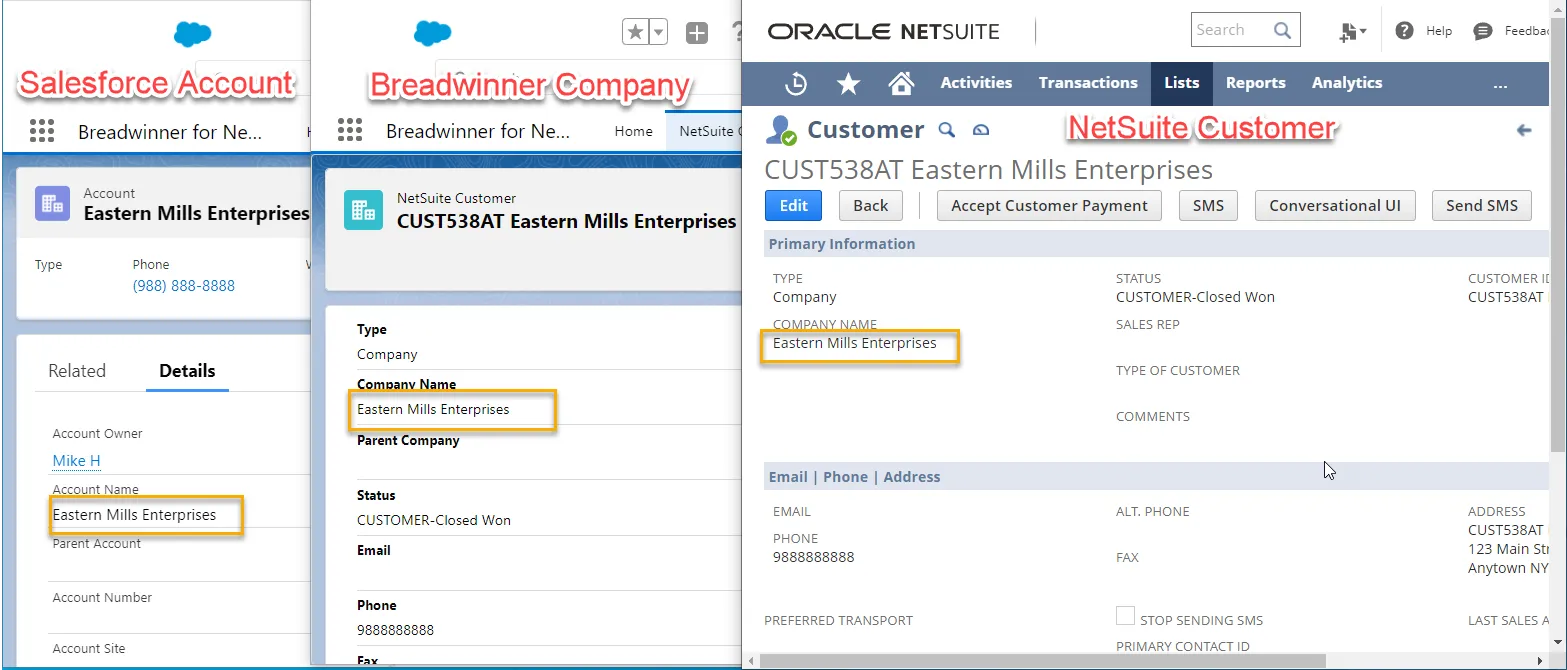The width and height of the screenshot is (1567, 670).
Task: Open the NetSuite create-new dropdown icon
Action: (1353, 32)
